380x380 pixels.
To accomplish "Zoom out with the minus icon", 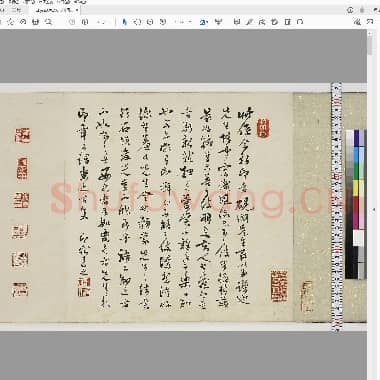I will pos(150,22).
